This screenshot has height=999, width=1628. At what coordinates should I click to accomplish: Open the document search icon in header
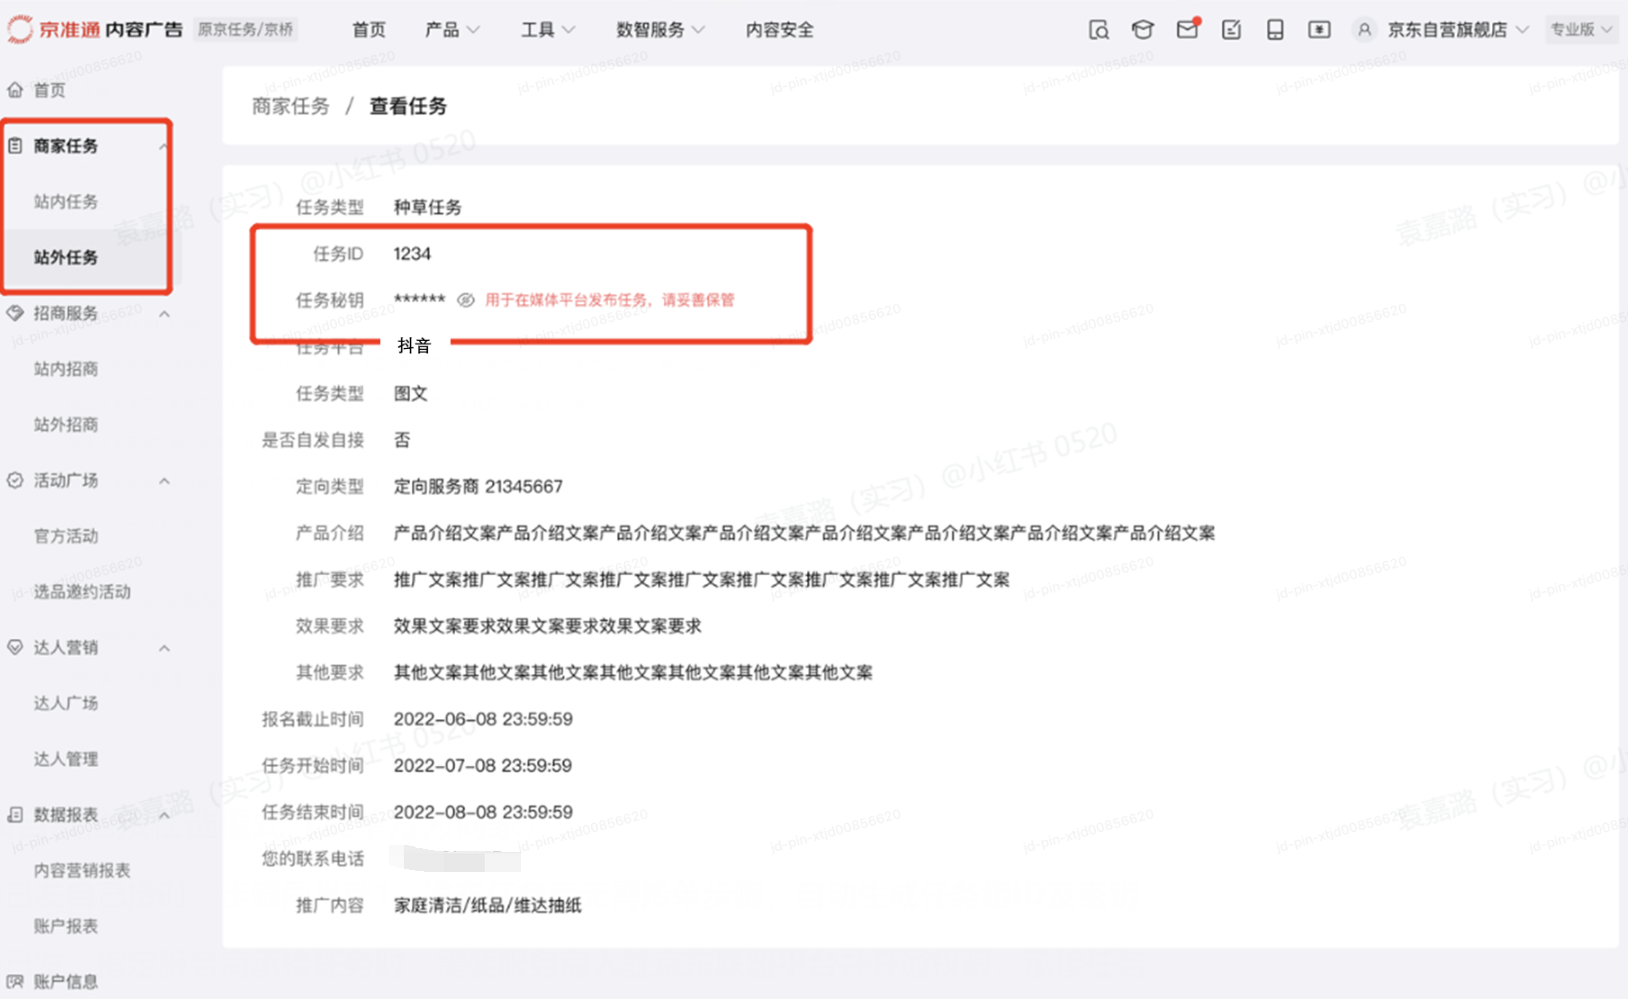(x=1098, y=30)
